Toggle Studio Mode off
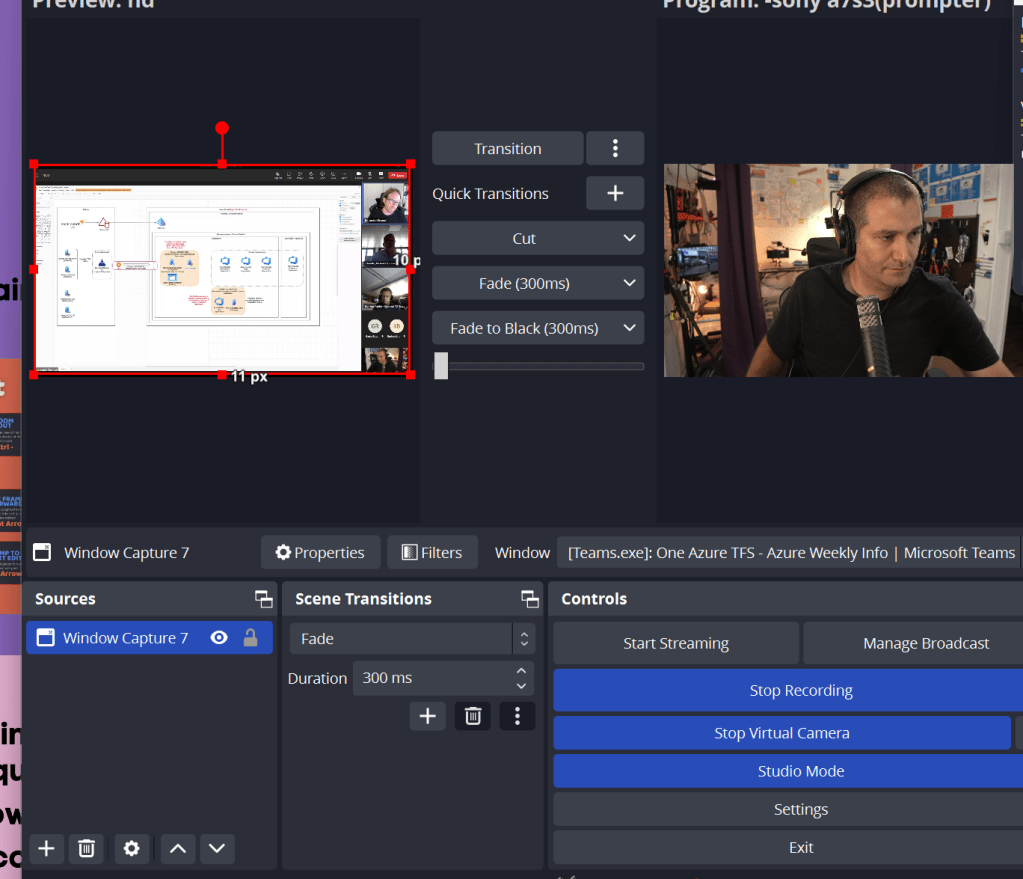The height and width of the screenshot is (879, 1023). point(788,771)
